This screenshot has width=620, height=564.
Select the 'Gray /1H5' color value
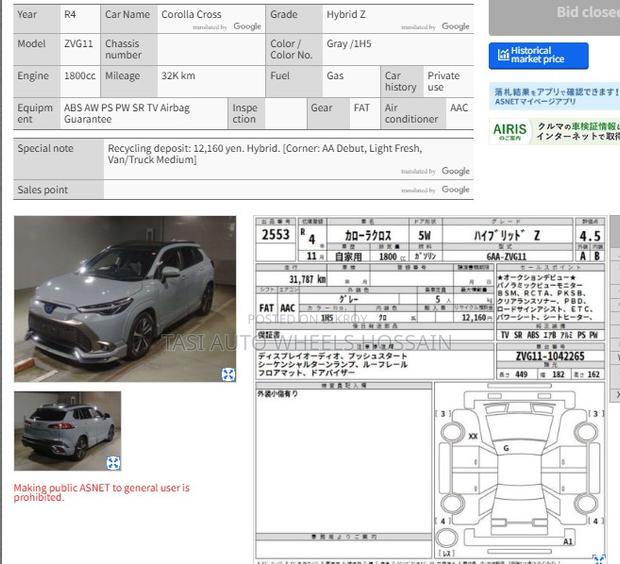click(x=349, y=44)
